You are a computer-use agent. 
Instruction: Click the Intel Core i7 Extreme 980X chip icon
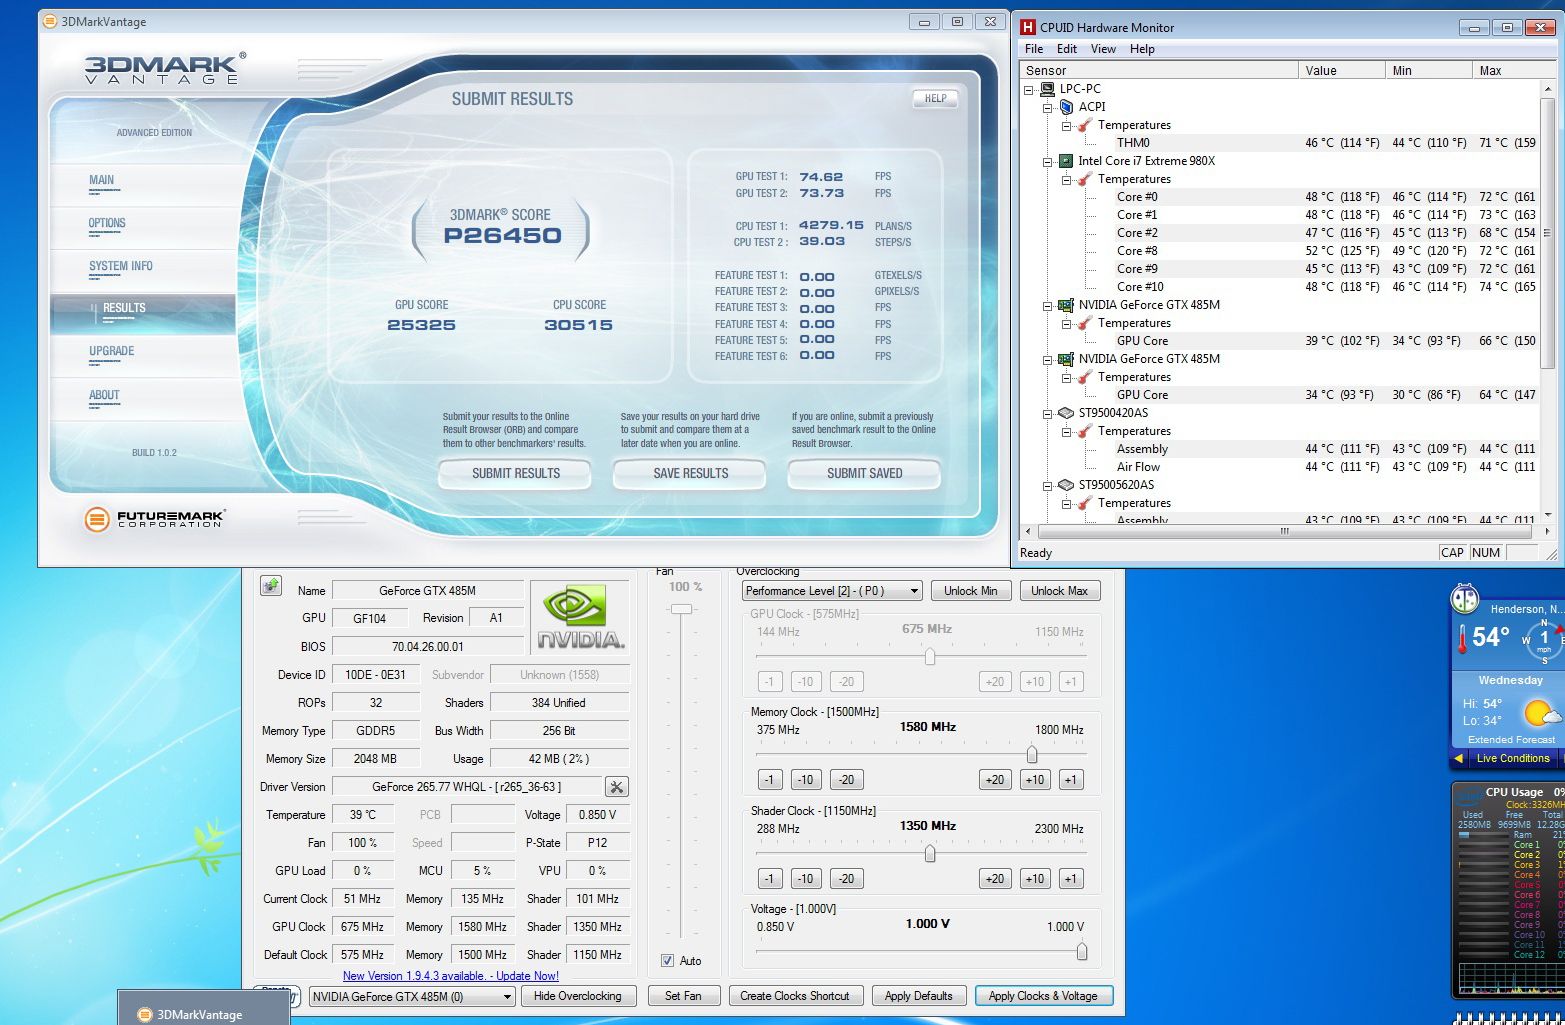pyautogui.click(x=1066, y=161)
